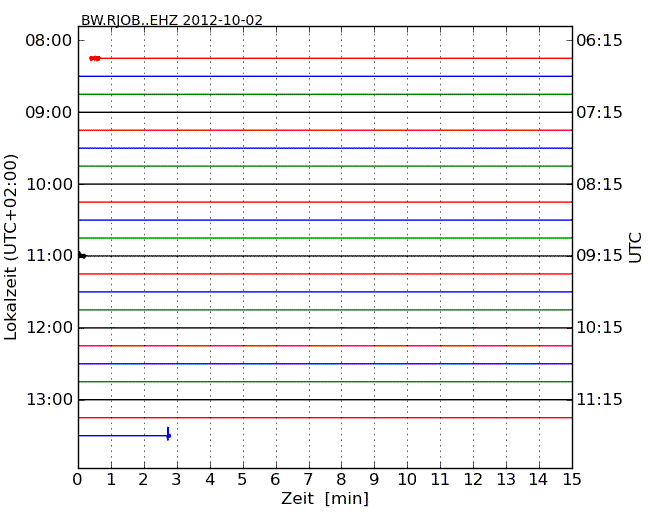Click the 11:15 UTC tick label

point(599,399)
